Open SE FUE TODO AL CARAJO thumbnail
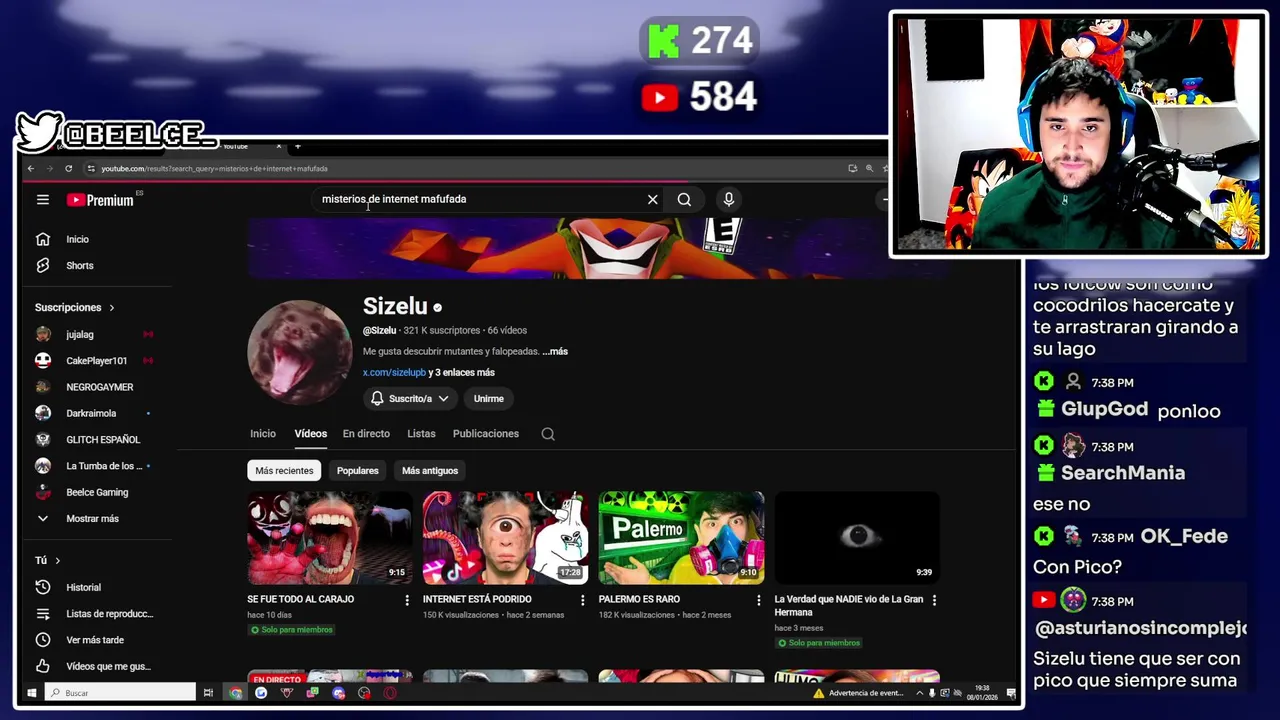 (330, 538)
